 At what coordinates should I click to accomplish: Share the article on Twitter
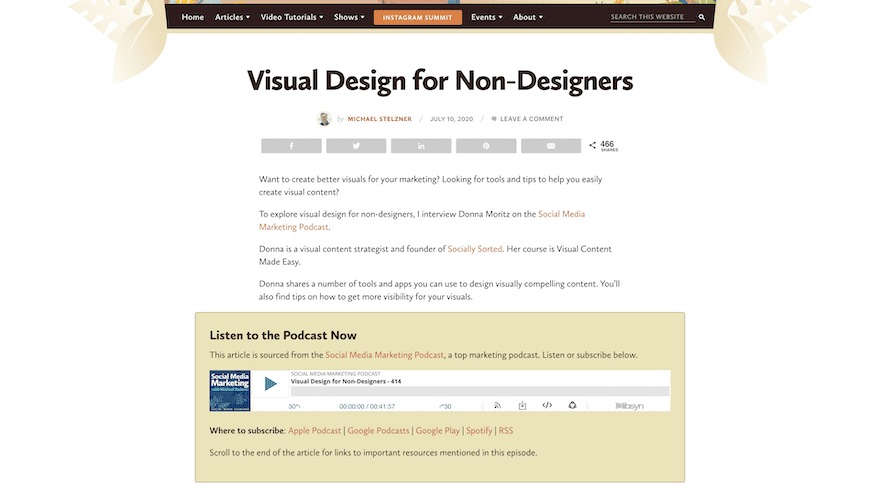356,146
